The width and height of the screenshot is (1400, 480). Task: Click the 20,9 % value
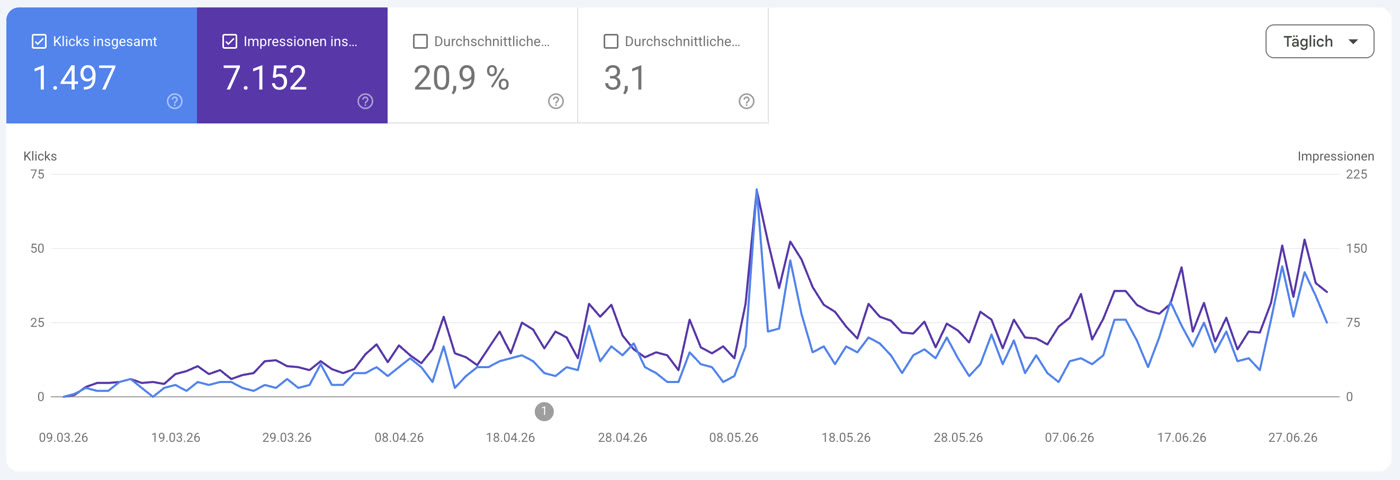(x=461, y=78)
